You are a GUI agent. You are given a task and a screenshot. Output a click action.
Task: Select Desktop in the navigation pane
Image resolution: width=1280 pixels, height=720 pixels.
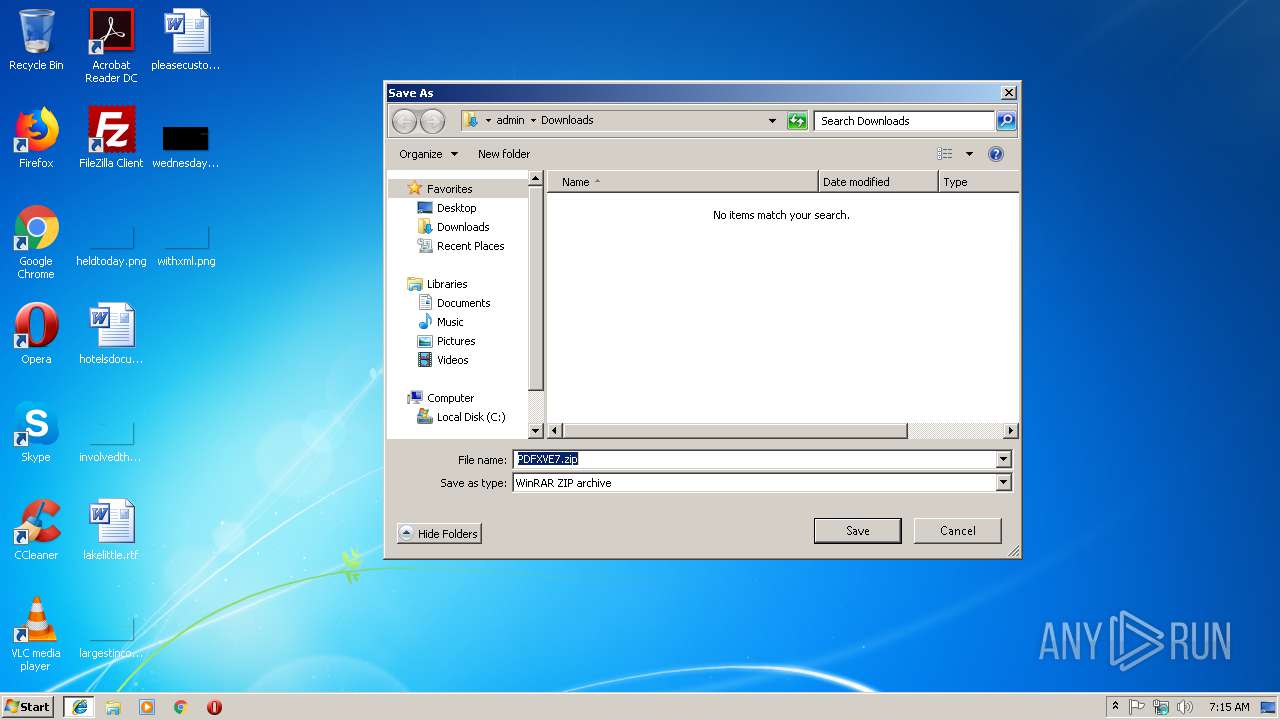(456, 208)
